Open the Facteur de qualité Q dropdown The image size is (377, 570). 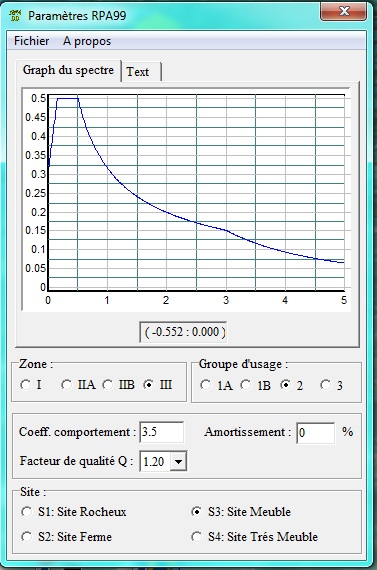click(178, 462)
